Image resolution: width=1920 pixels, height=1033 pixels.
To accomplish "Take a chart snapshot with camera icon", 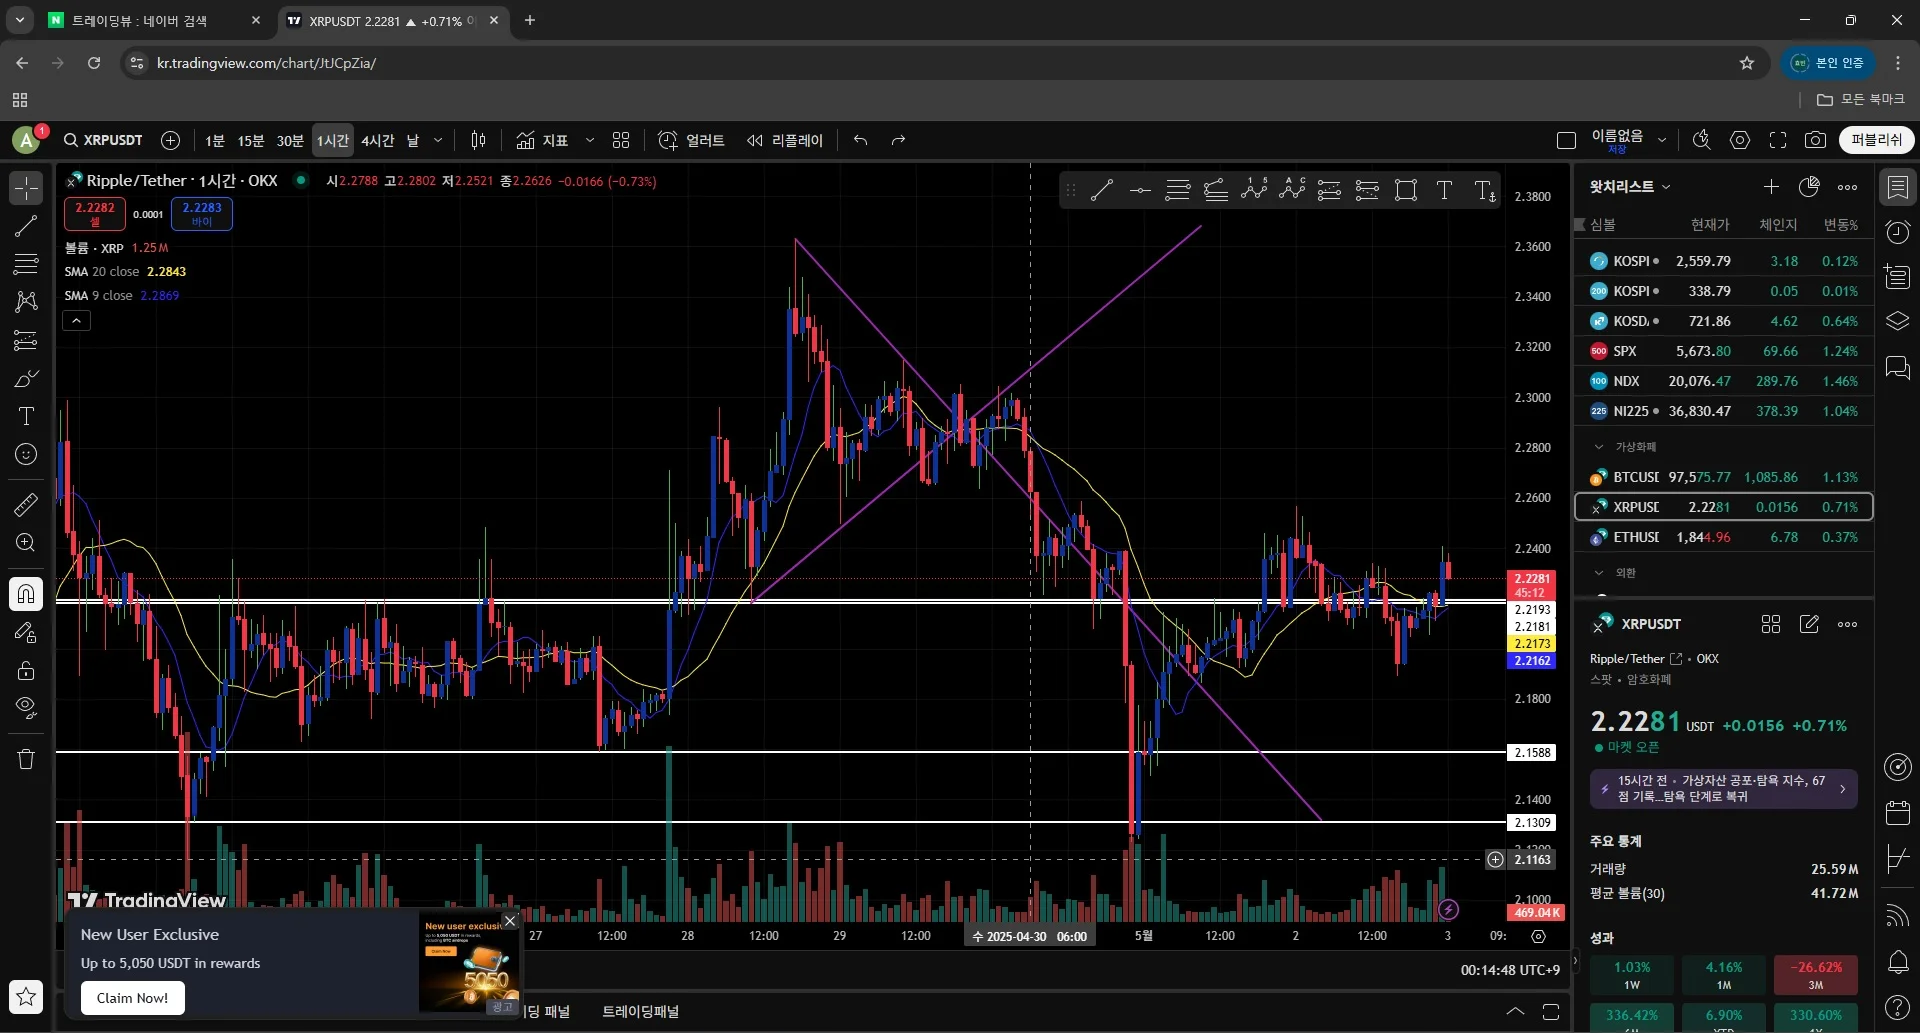I will [1815, 140].
